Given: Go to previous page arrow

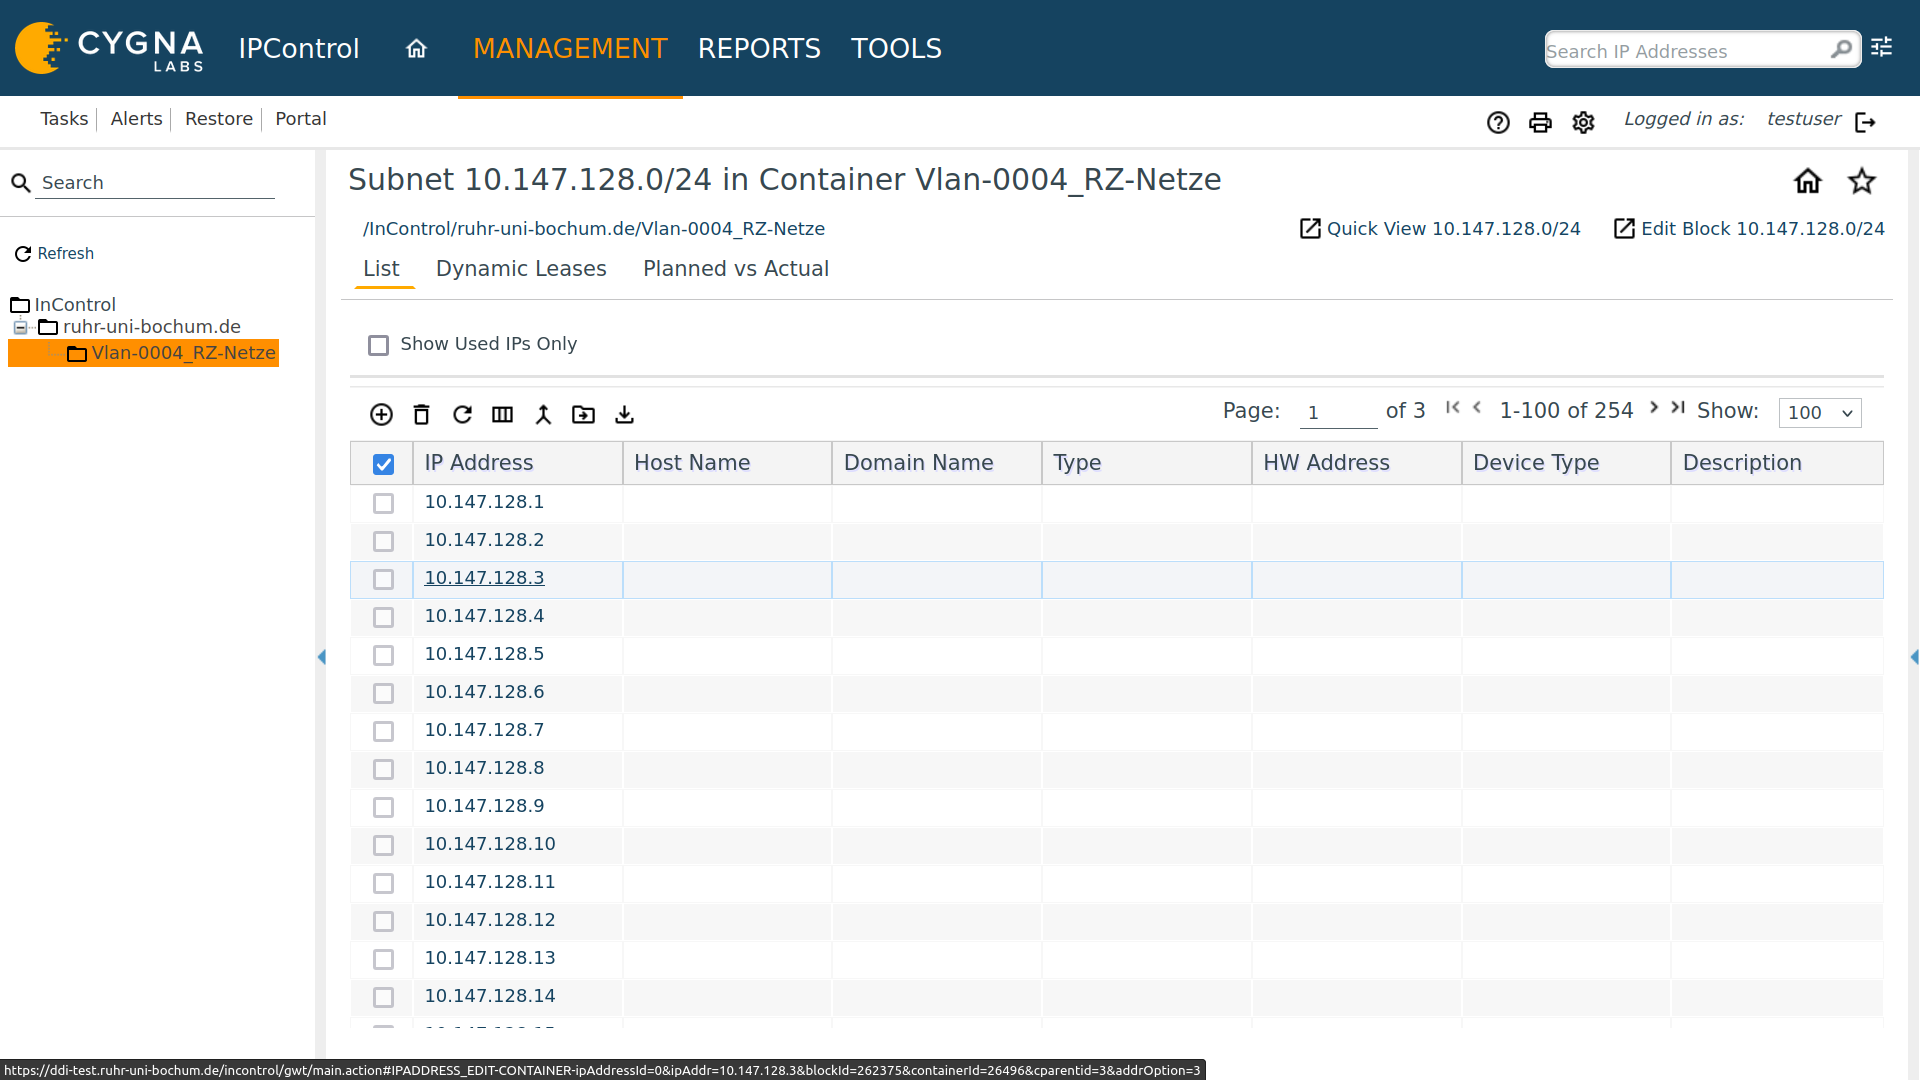Looking at the screenshot, I should point(1477,407).
